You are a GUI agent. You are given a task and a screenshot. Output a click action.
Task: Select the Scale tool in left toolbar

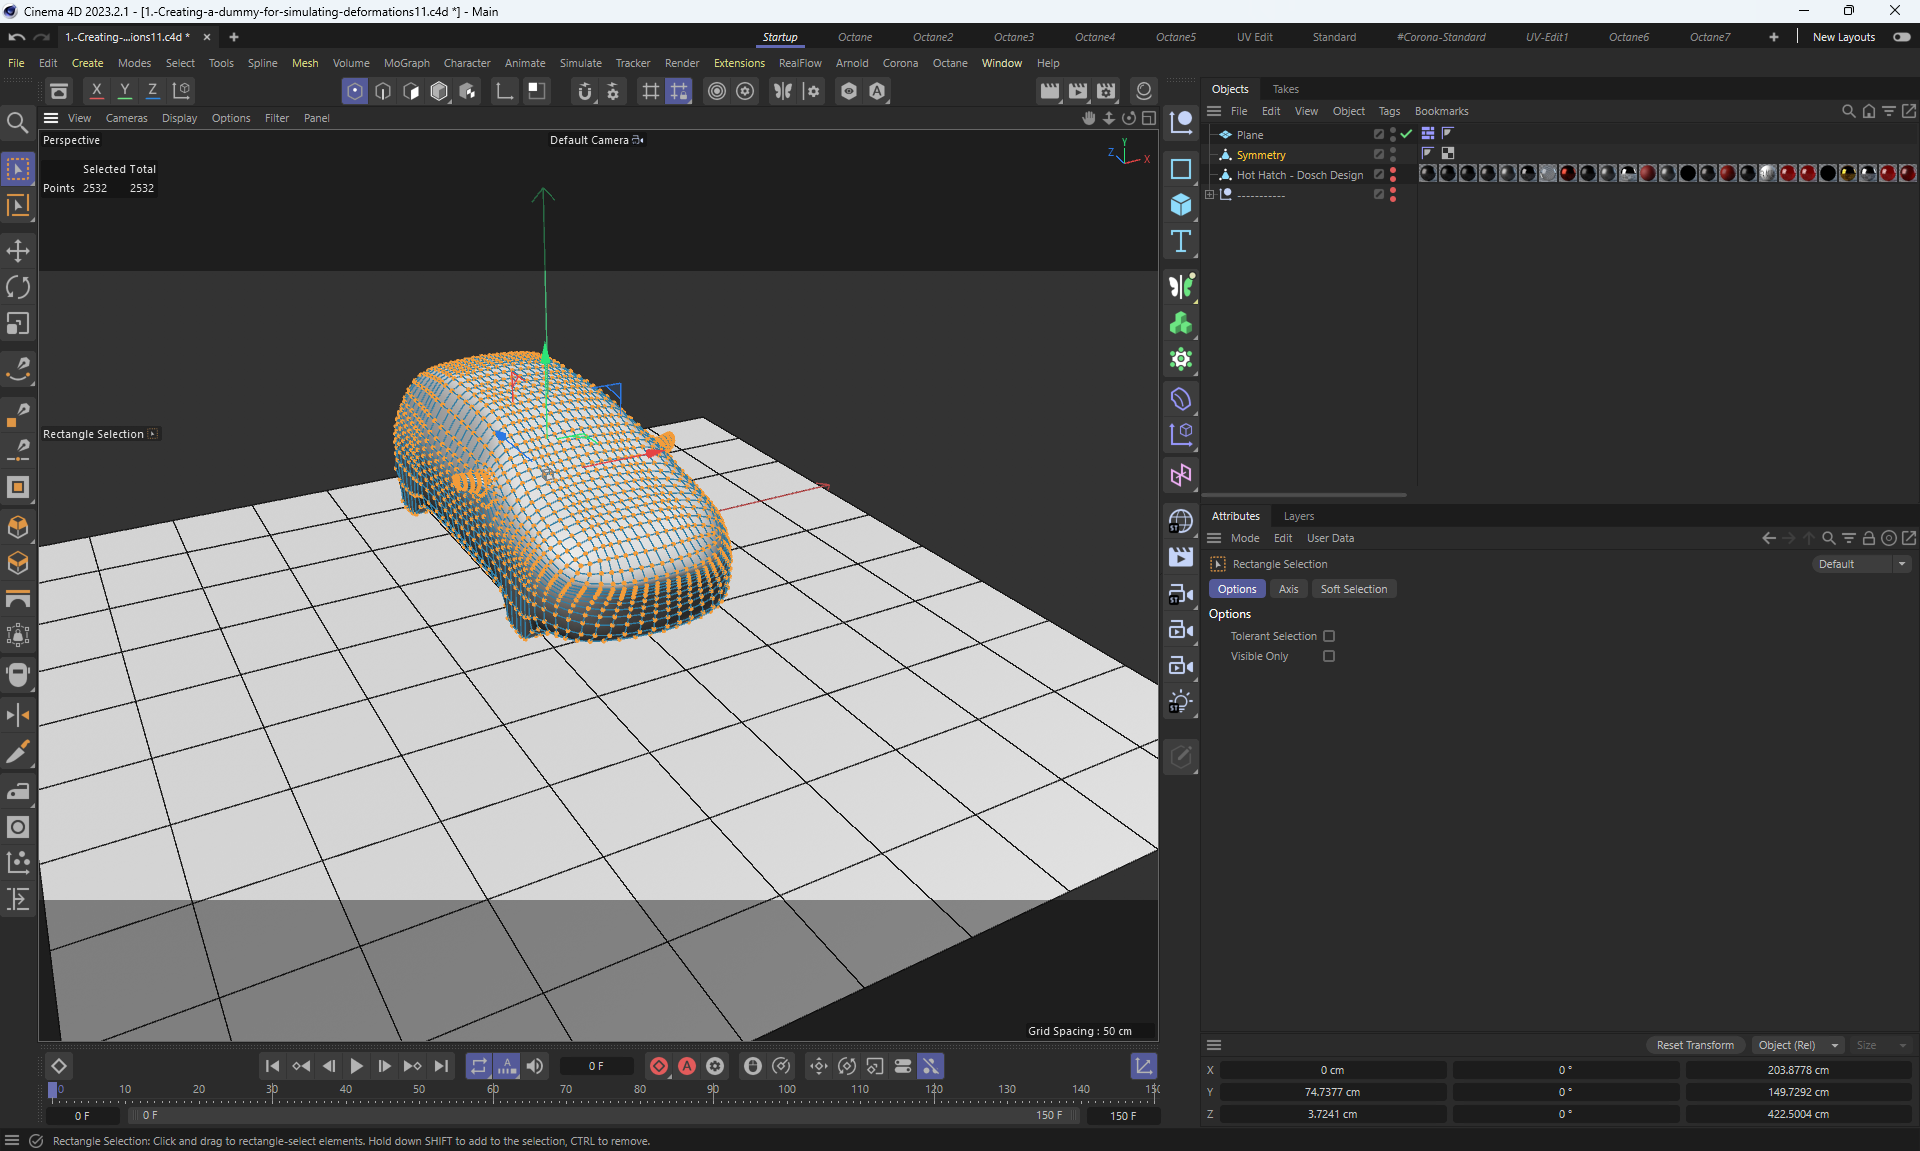click(x=18, y=324)
